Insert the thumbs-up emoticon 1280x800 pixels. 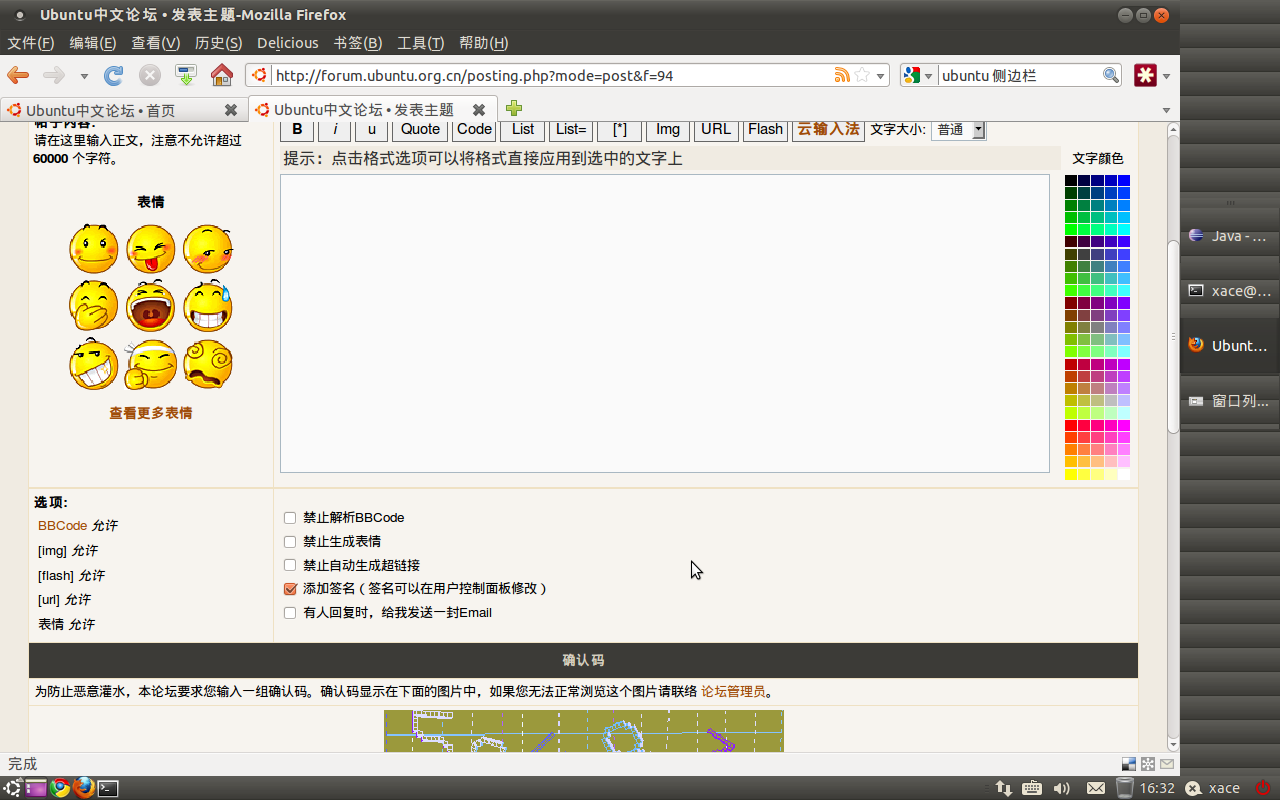pos(151,364)
